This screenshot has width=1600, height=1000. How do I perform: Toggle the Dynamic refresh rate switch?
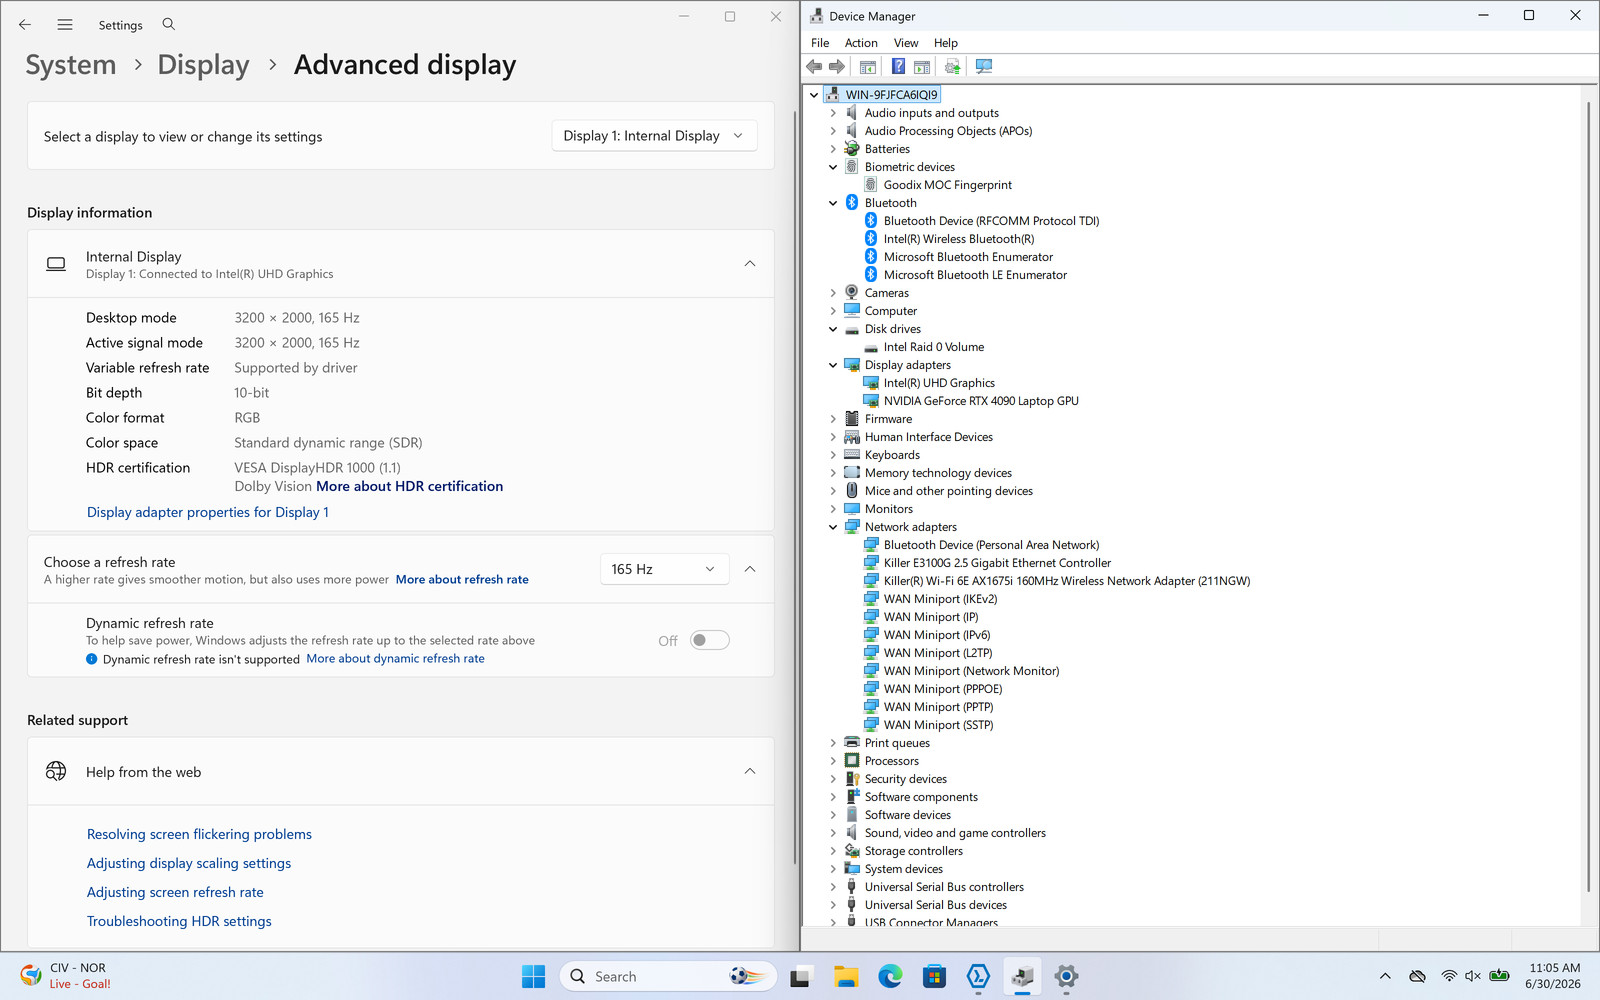tap(710, 640)
